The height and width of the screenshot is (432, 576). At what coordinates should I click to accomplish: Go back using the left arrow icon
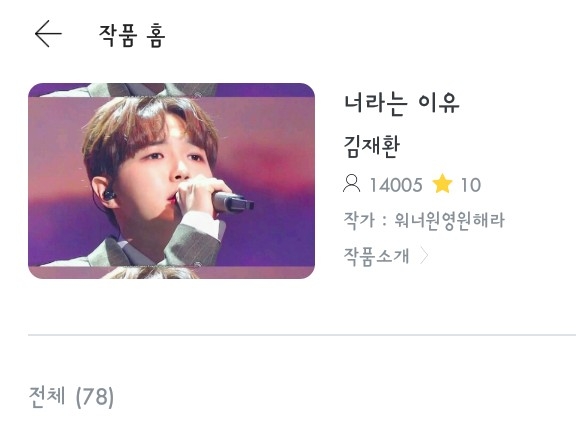[x=48, y=34]
